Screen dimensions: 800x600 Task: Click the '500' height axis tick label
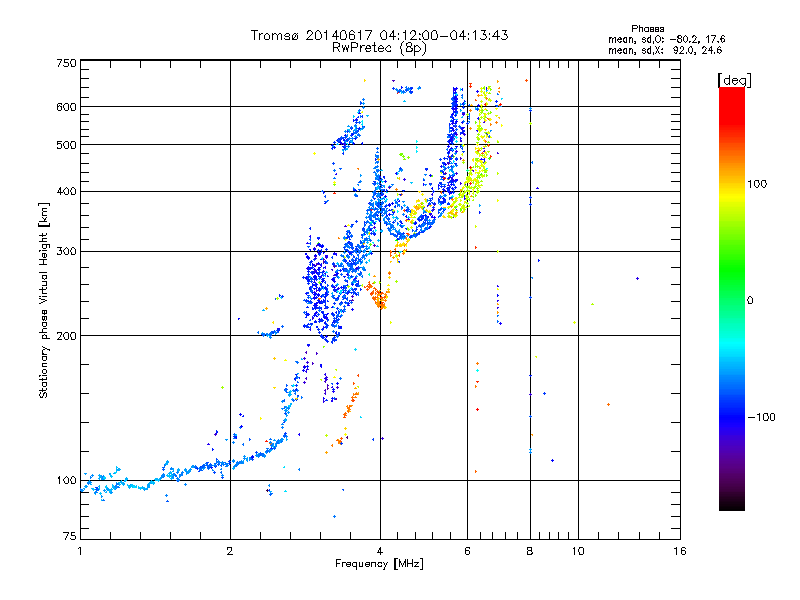pos(66,145)
